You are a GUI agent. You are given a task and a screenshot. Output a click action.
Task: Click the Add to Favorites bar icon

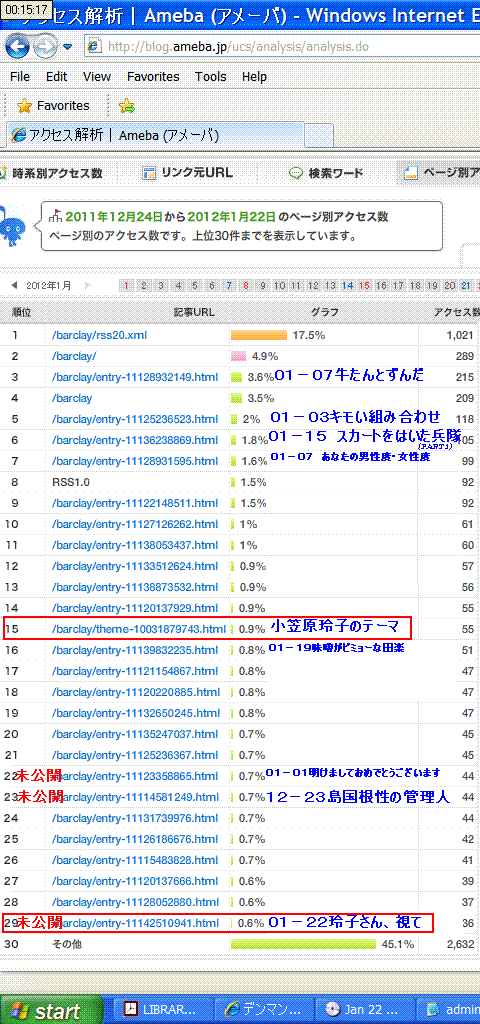coord(126,106)
